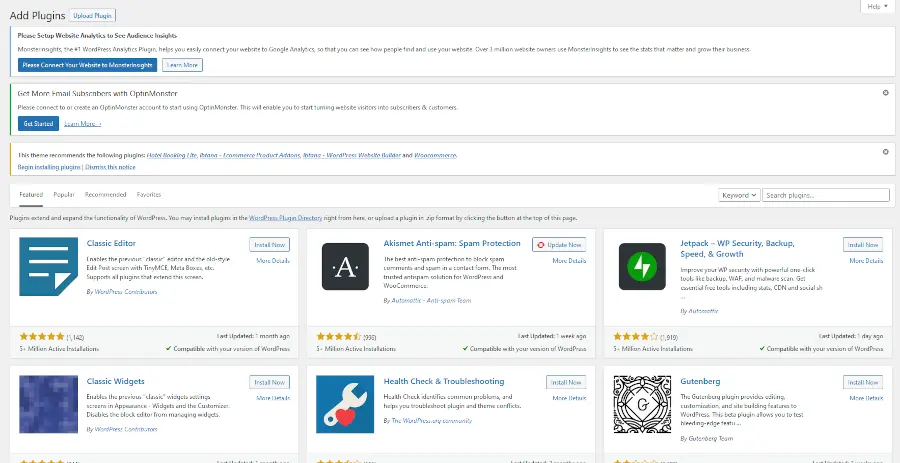Image resolution: width=900 pixels, height=463 pixels.
Task: Click Classic Editor star rating
Action: tap(42, 336)
